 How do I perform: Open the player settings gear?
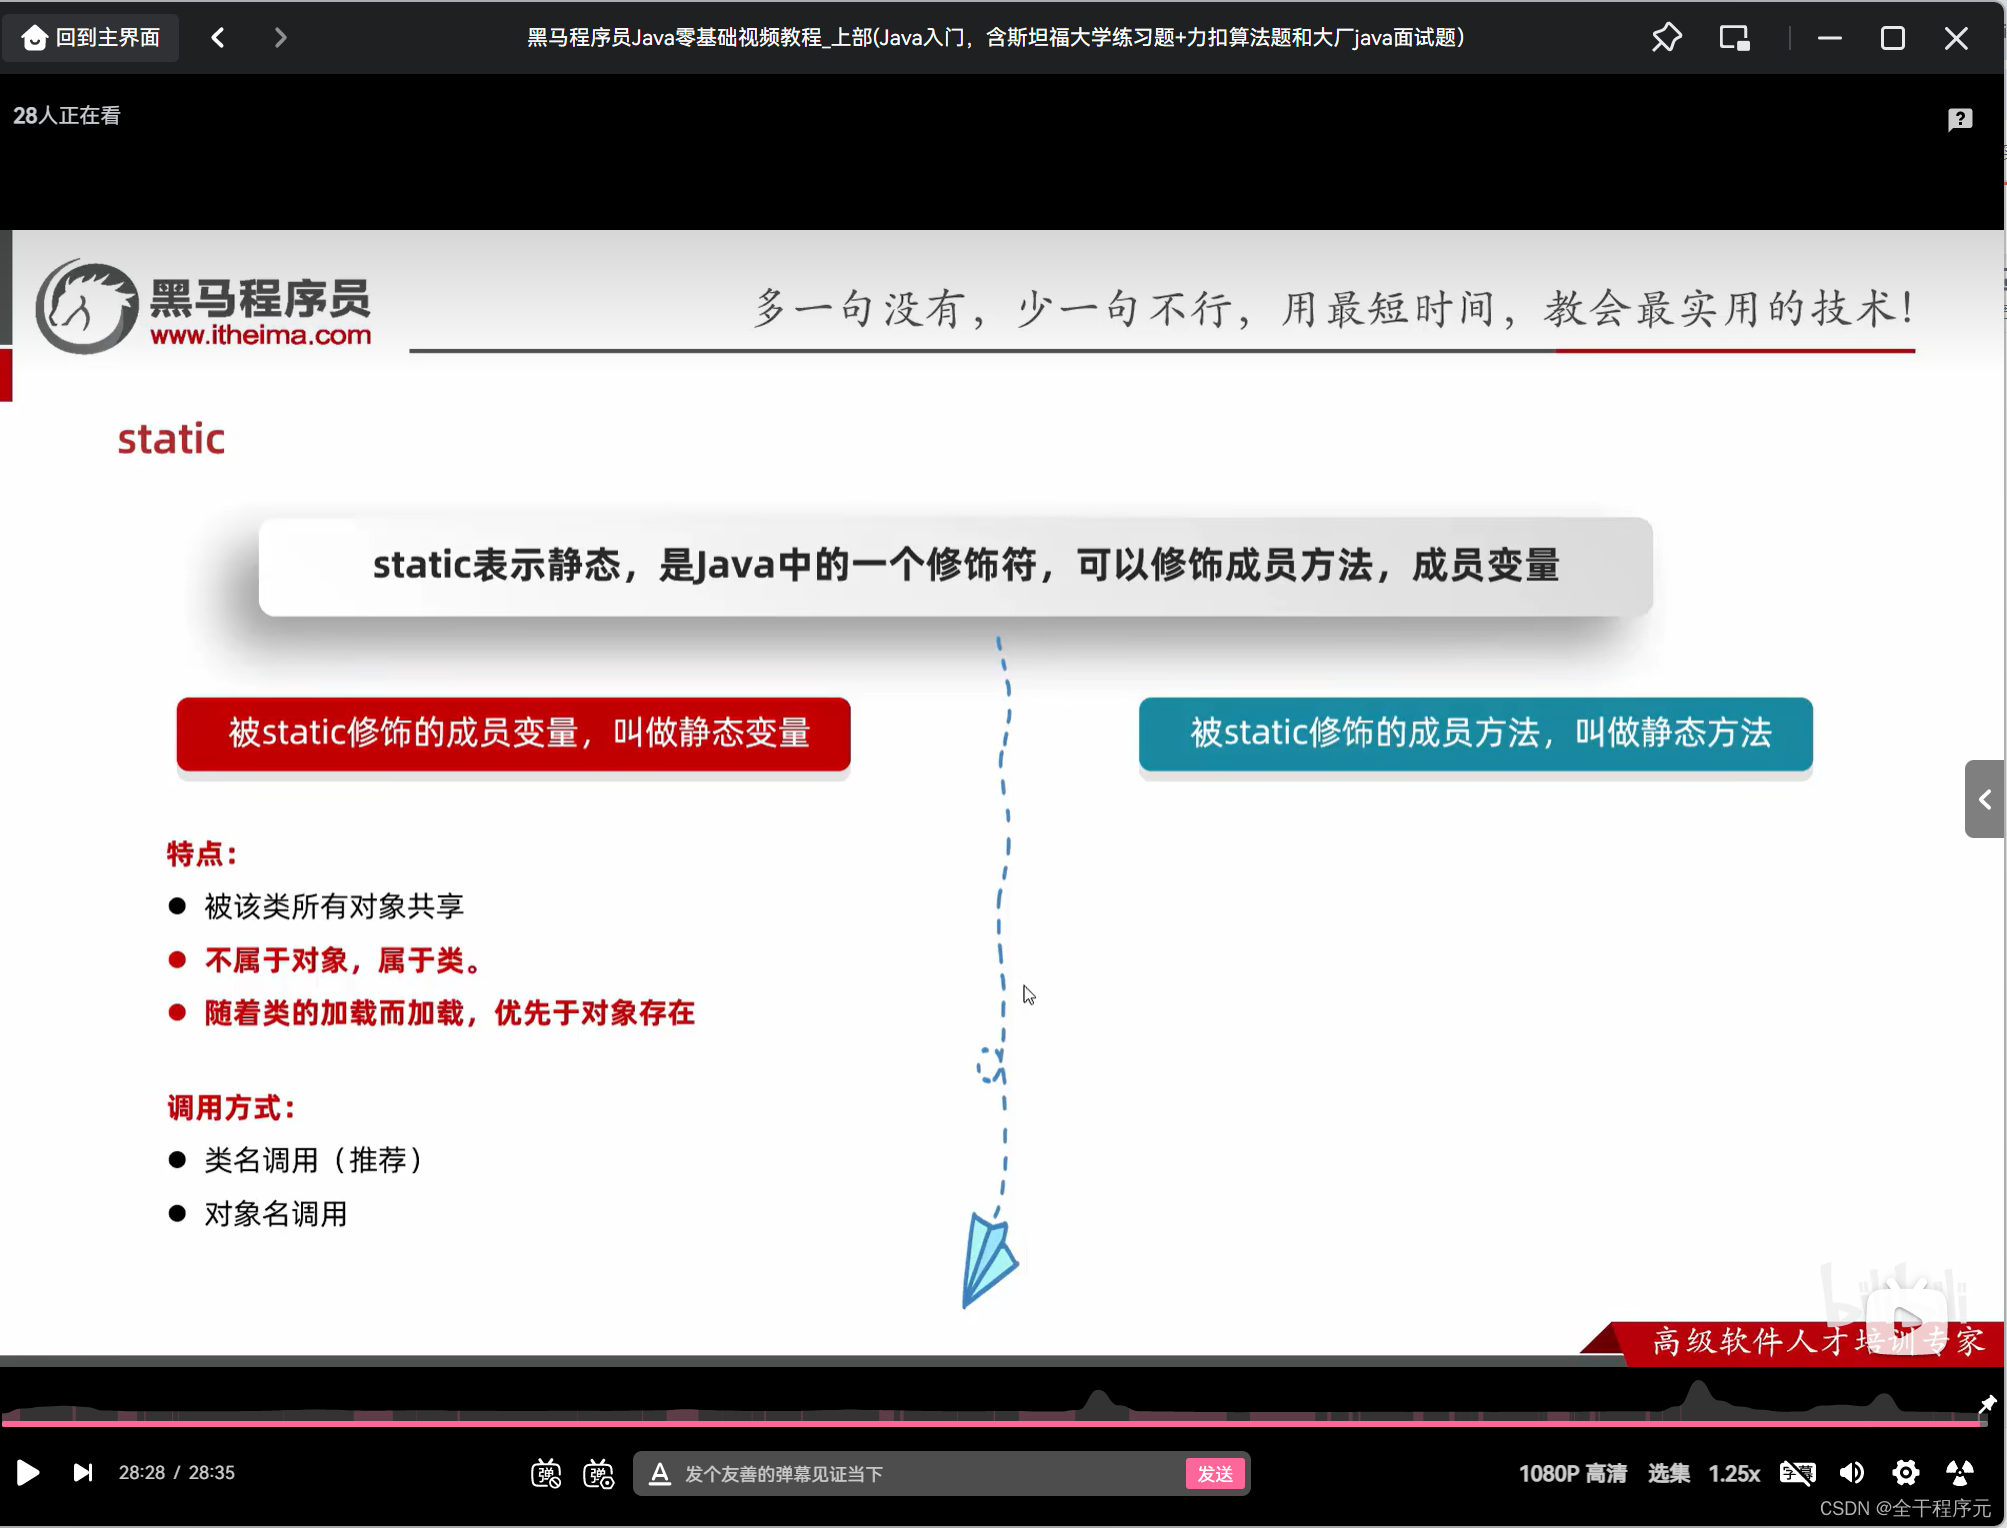click(x=1906, y=1472)
